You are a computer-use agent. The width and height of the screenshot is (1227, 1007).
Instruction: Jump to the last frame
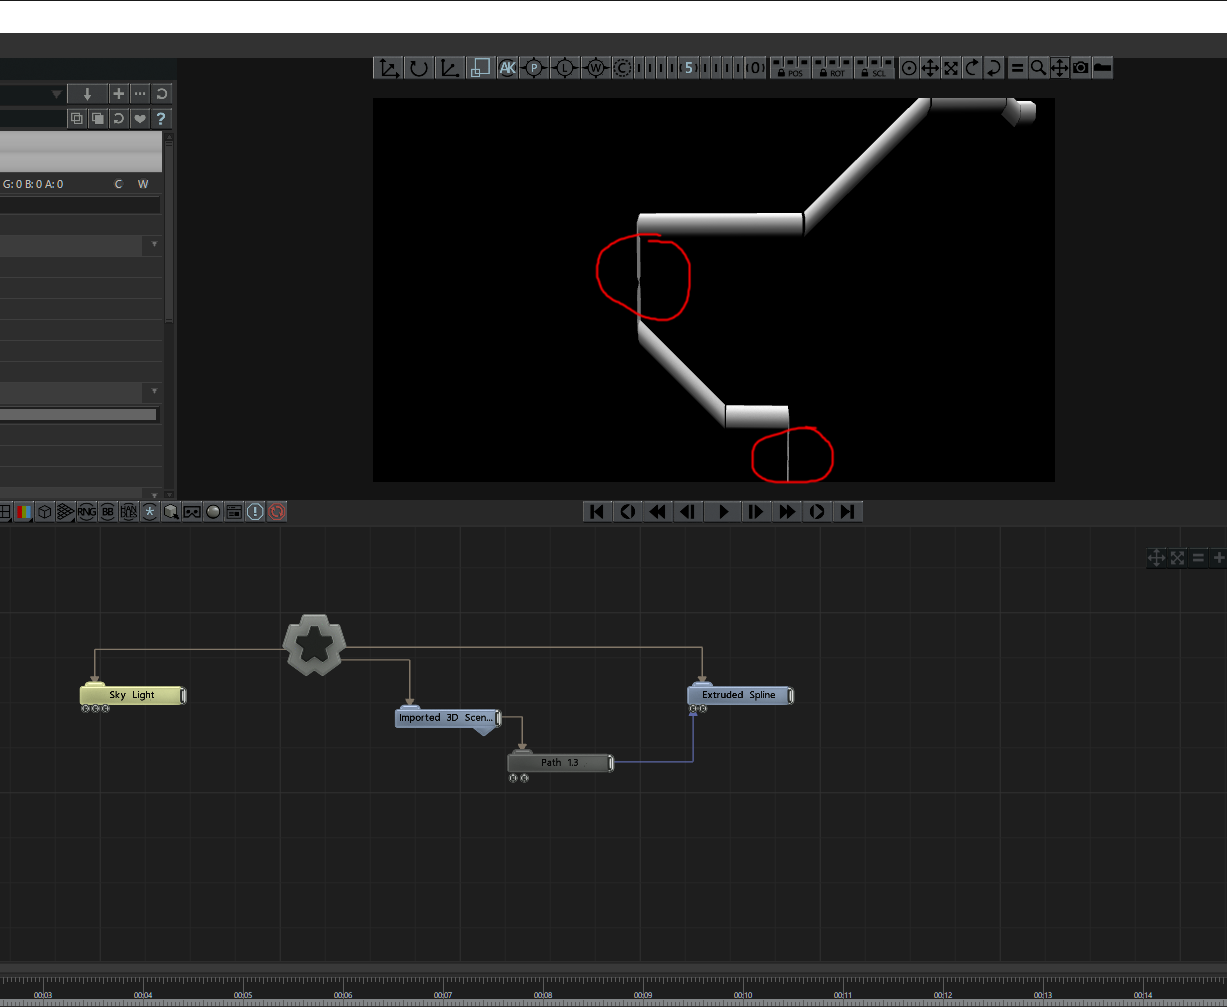coord(848,512)
